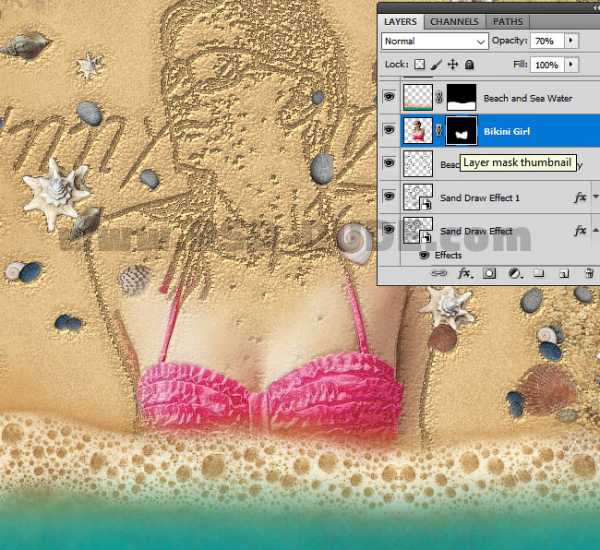Image resolution: width=600 pixels, height=550 pixels.
Task: Toggle lock transparent pixels
Action: point(420,64)
